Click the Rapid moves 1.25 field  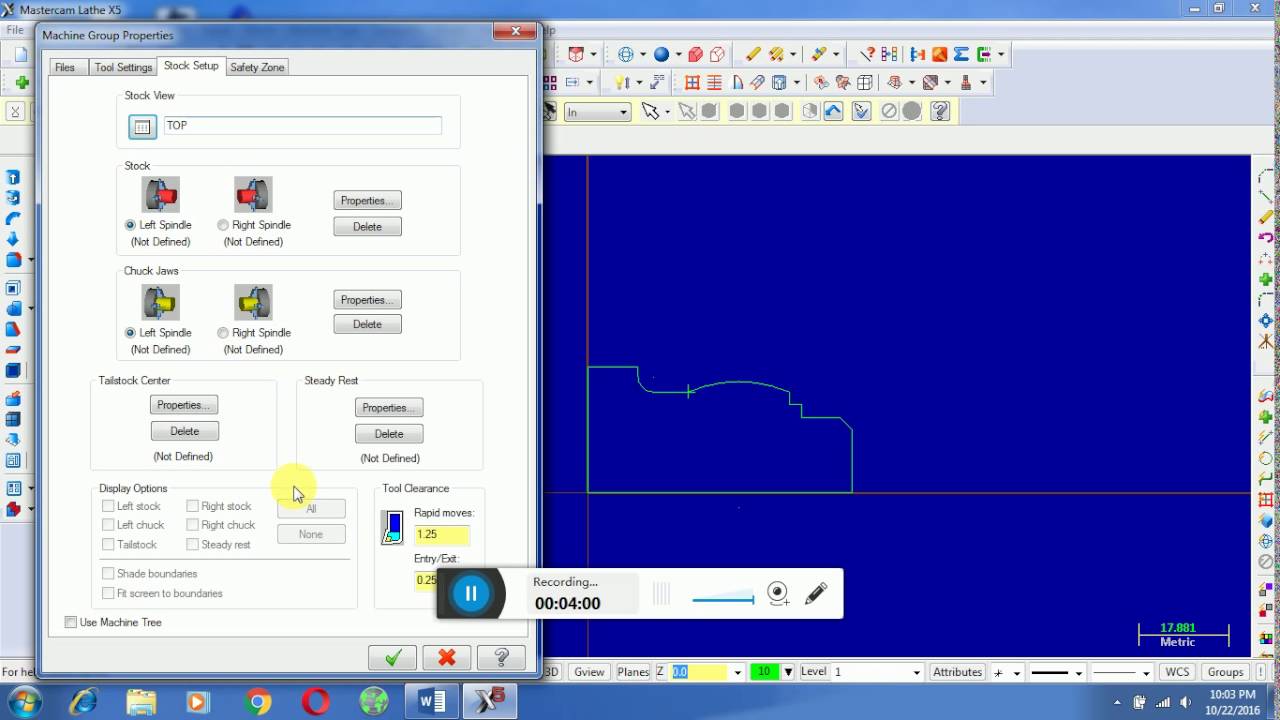(x=441, y=534)
